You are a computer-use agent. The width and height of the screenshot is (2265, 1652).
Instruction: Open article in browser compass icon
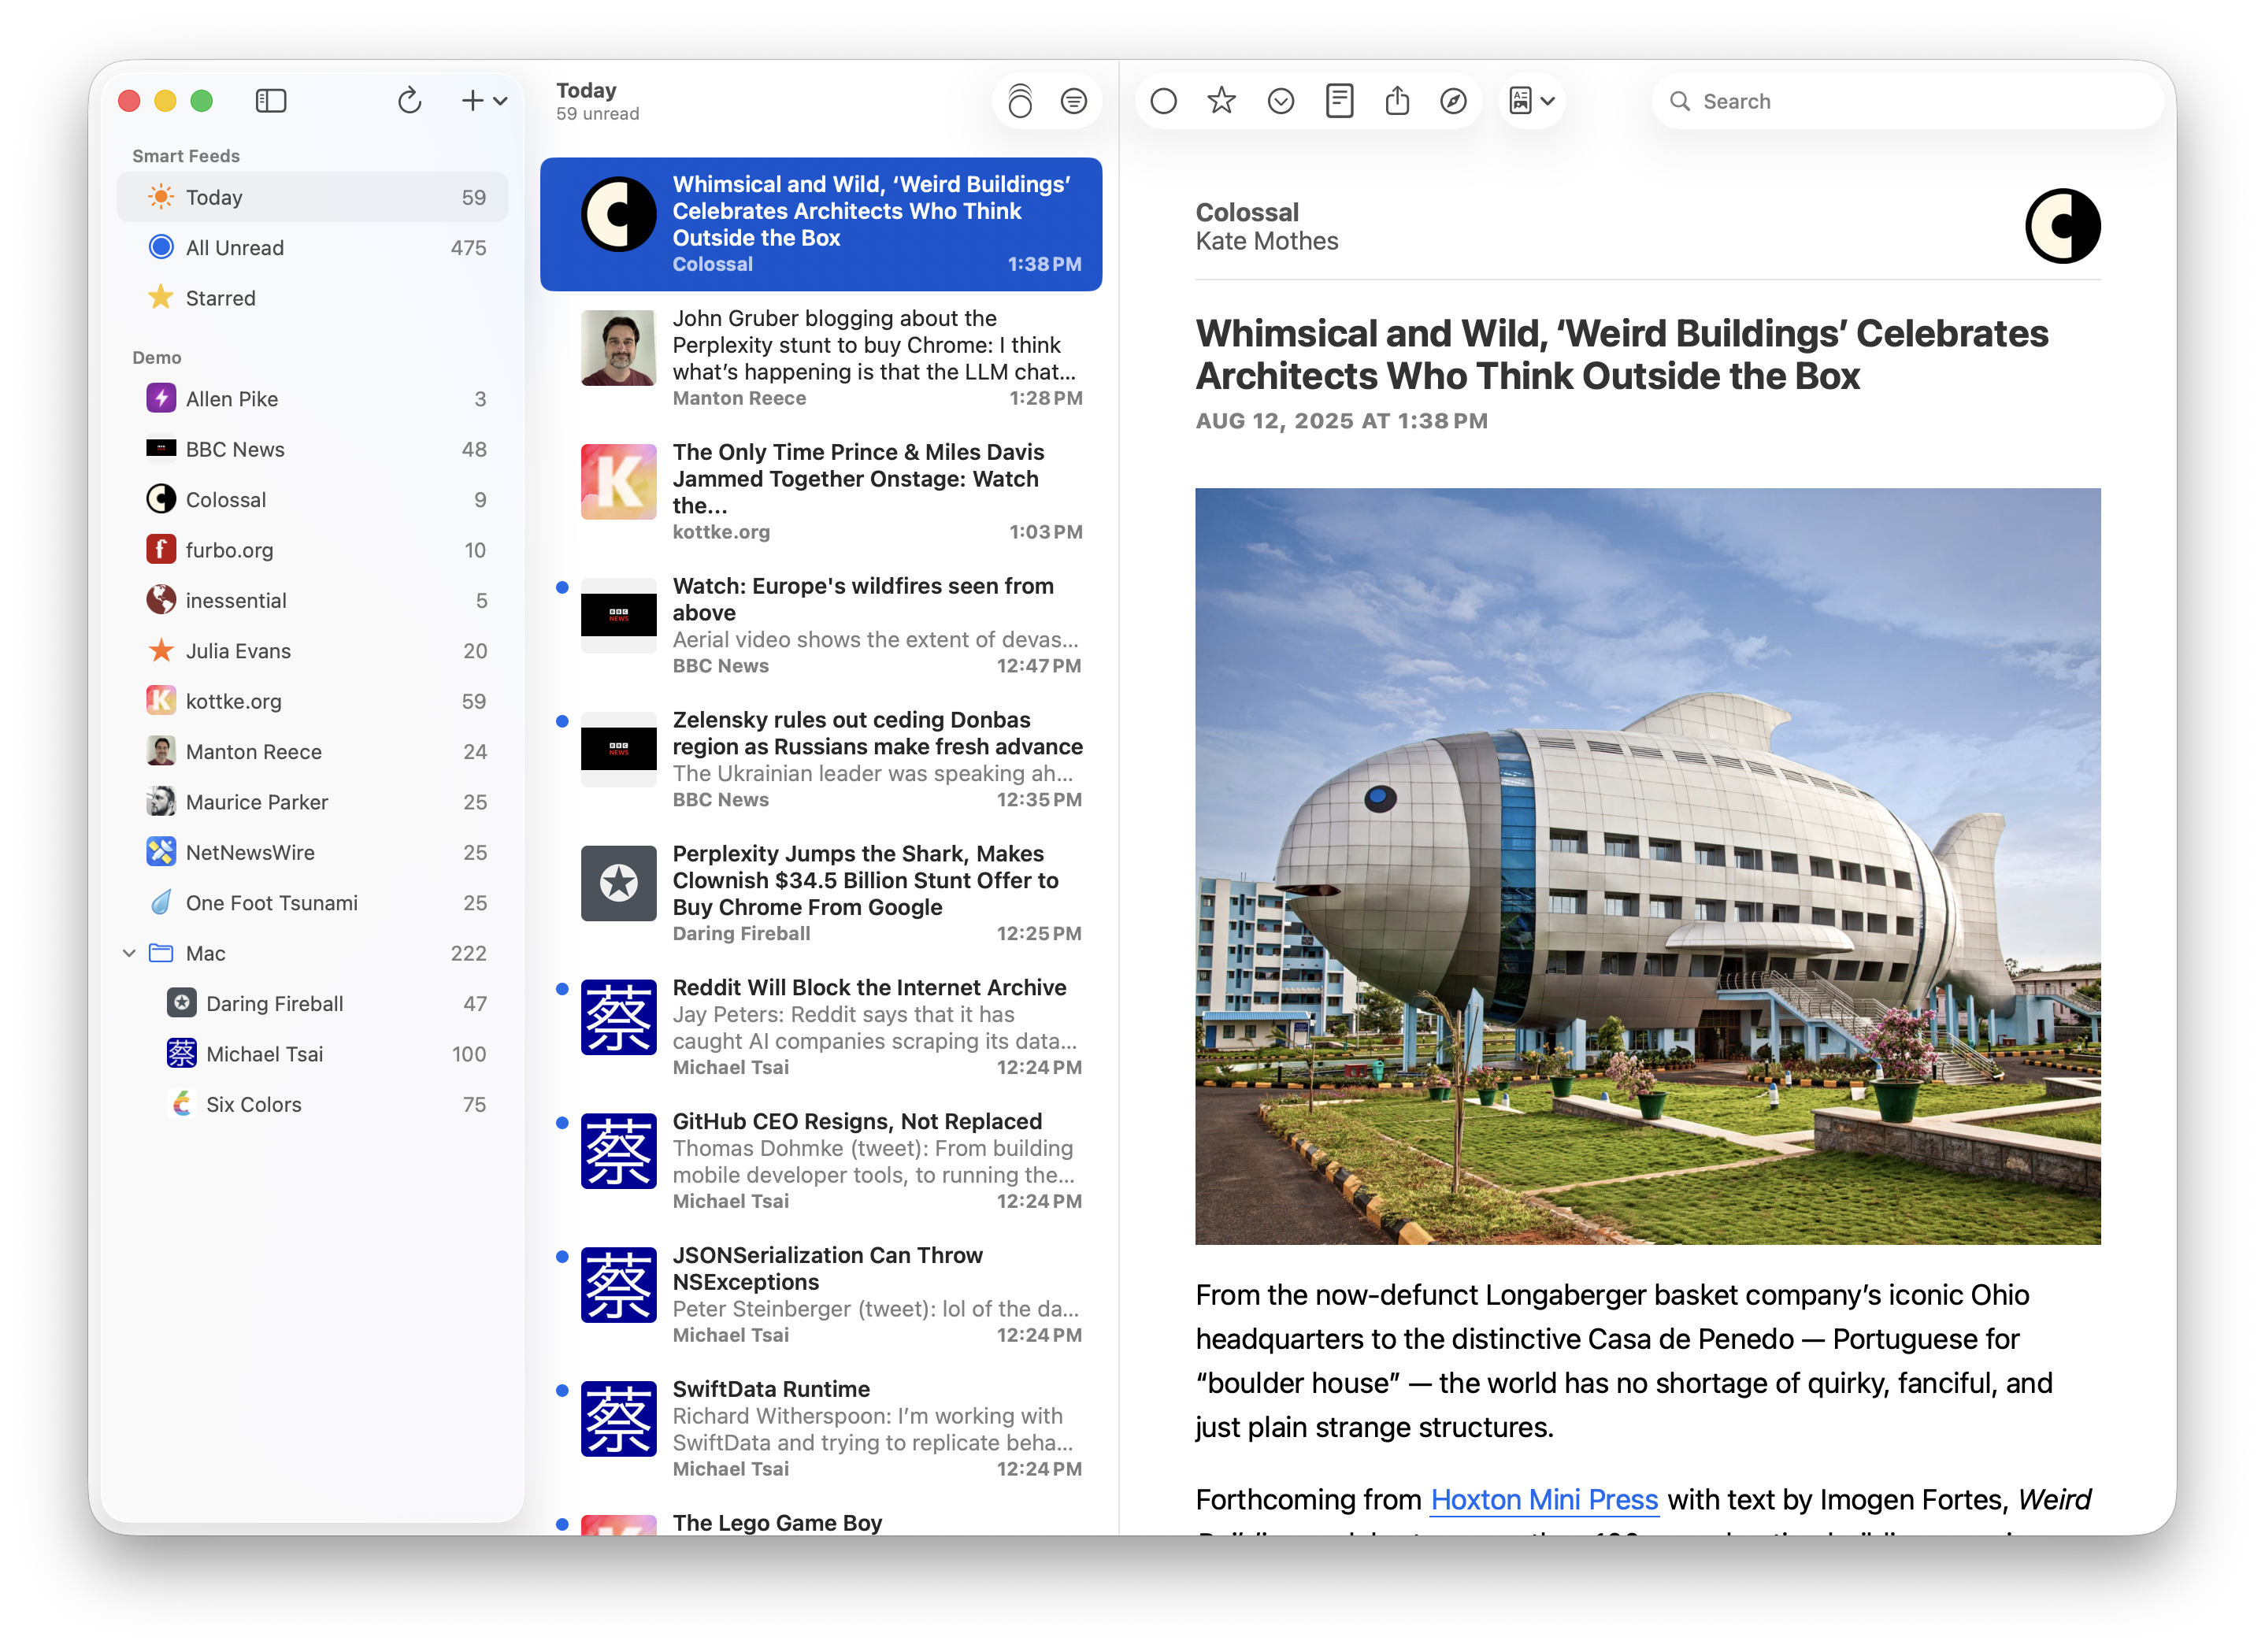pos(1453,101)
